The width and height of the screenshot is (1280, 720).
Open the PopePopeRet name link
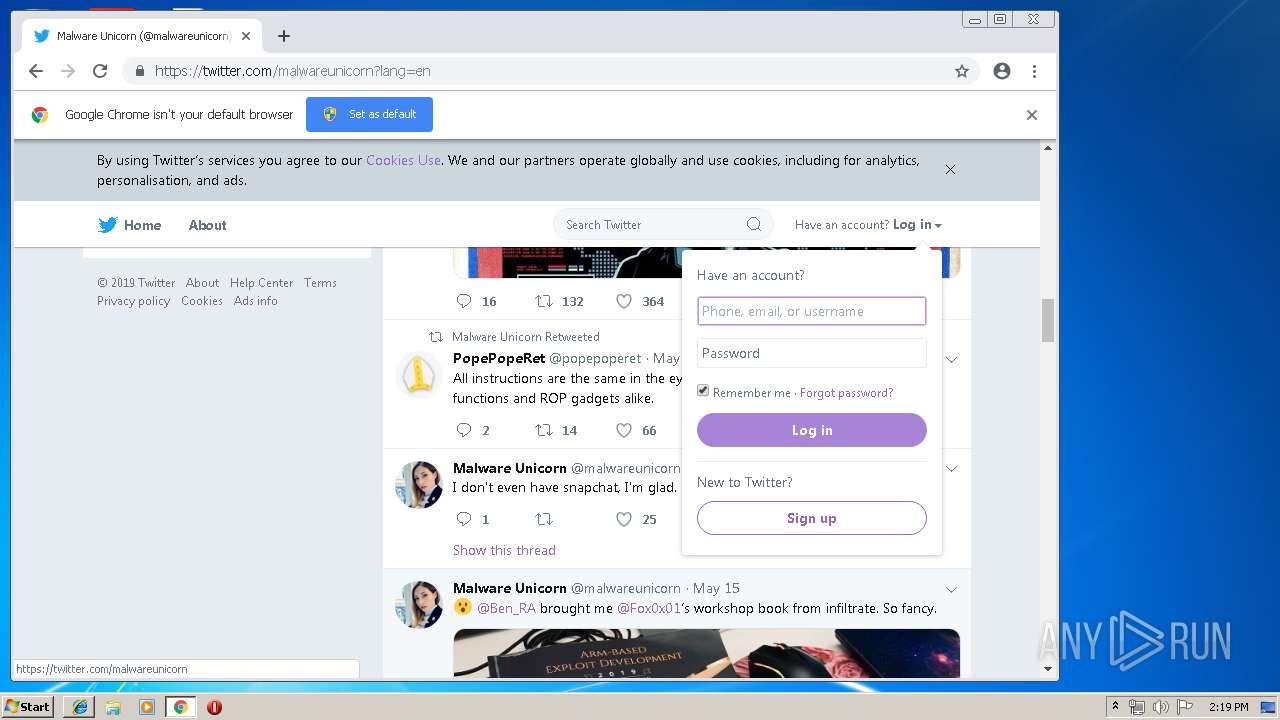499,358
